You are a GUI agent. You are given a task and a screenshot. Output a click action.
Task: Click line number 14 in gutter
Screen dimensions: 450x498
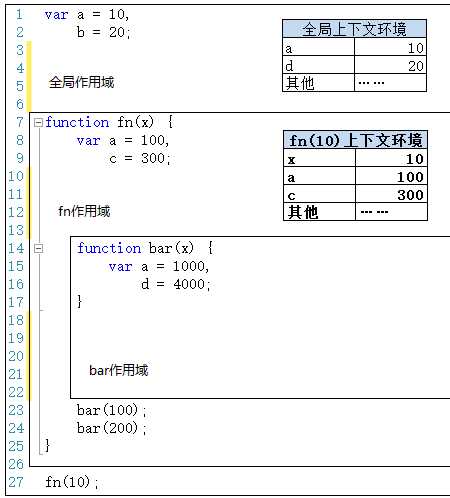pyautogui.click(x=16, y=248)
